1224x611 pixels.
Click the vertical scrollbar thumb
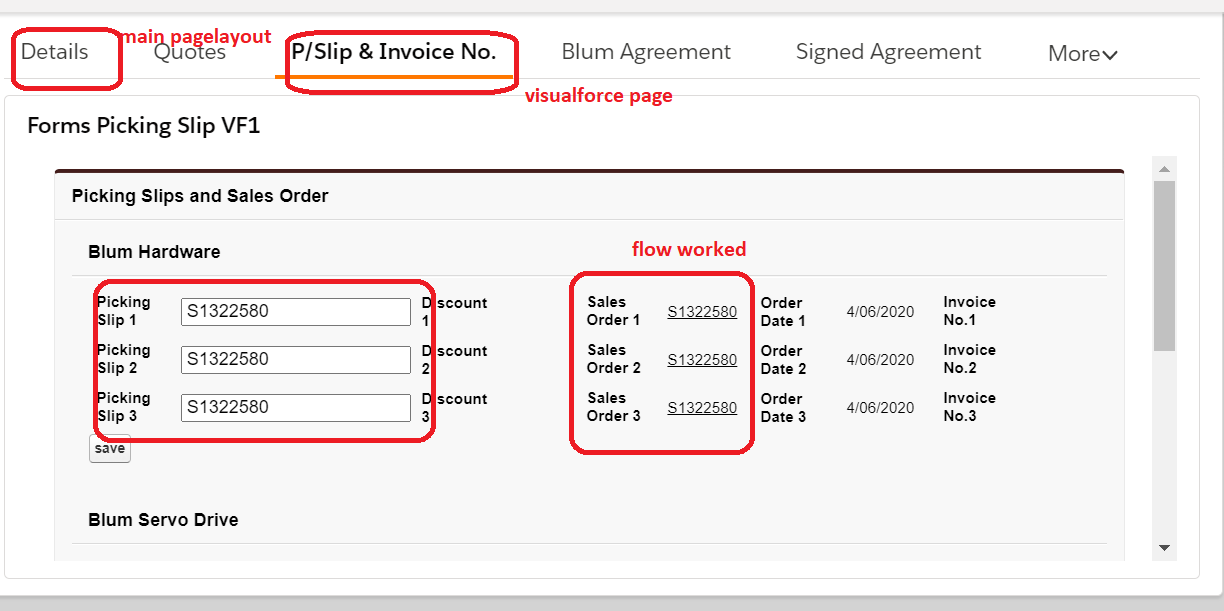pyautogui.click(x=1164, y=265)
